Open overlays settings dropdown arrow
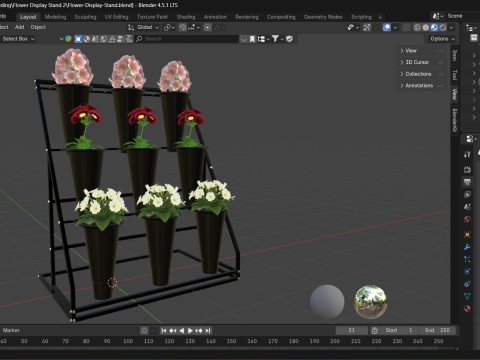This screenshot has width=480, height=360. click(x=395, y=27)
